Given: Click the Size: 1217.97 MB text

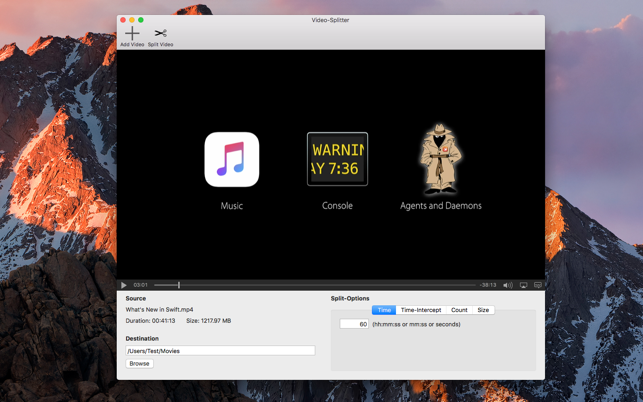Looking at the screenshot, I should tap(208, 321).
